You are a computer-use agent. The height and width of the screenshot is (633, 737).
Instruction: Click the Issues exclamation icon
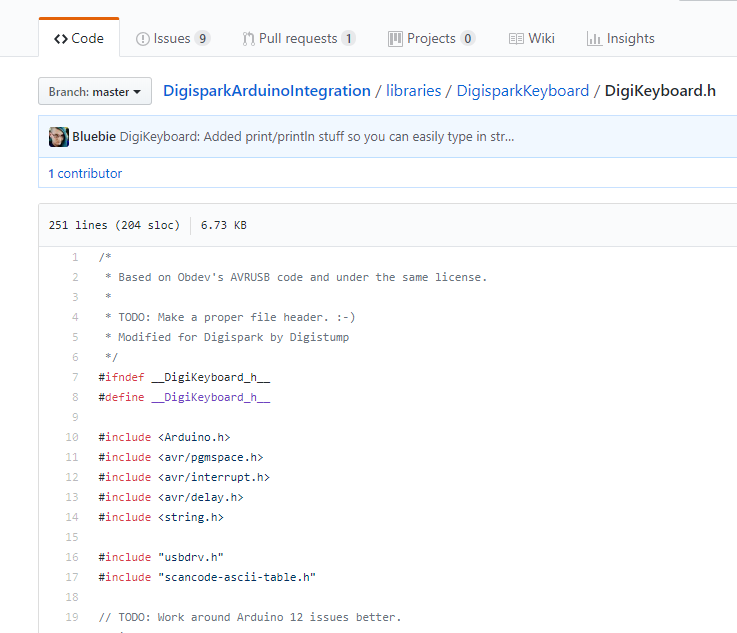142,39
